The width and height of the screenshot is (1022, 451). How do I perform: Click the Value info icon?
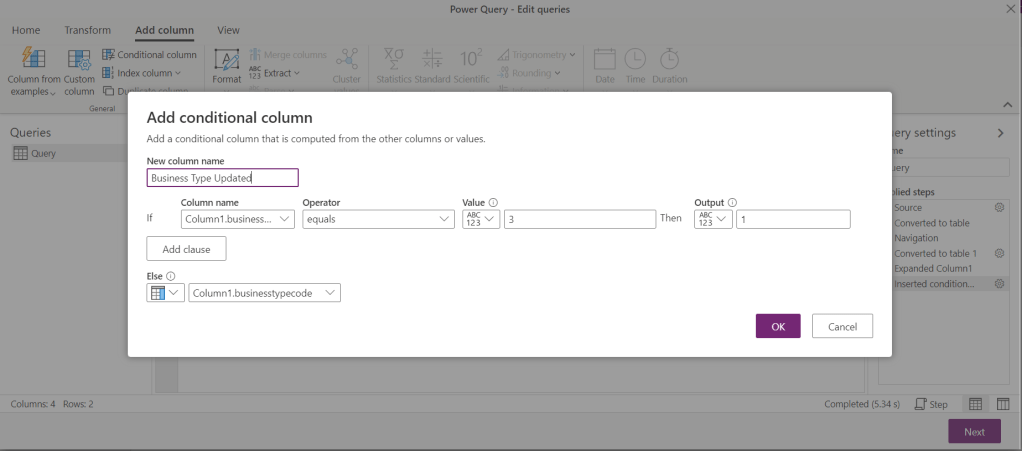[494, 203]
